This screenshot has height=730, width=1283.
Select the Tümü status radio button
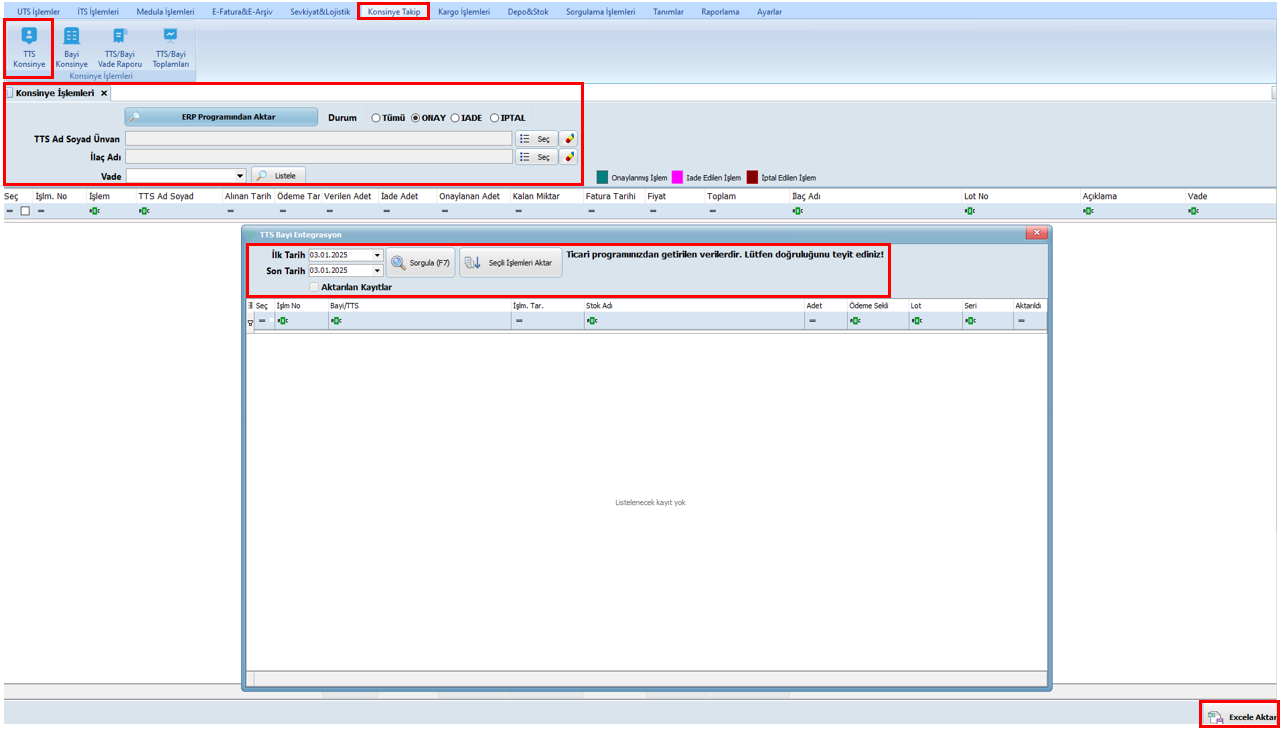[376, 118]
